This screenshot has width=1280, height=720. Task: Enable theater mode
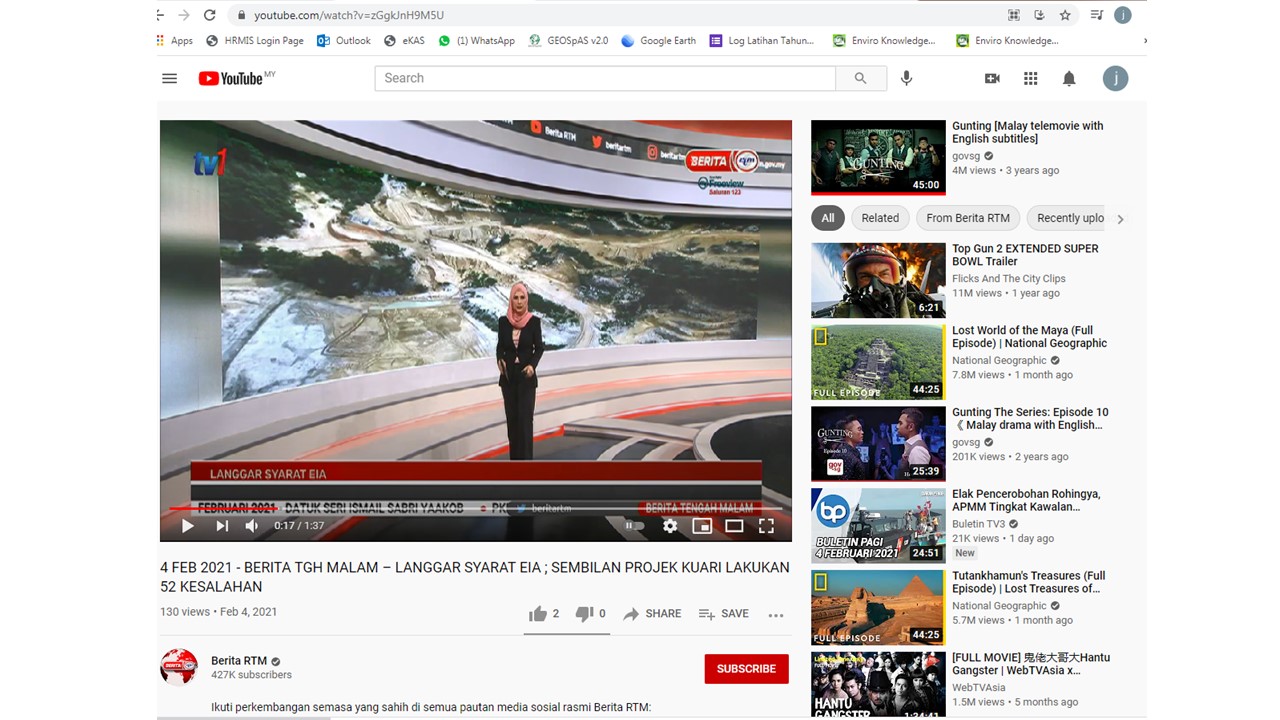[x=734, y=526]
